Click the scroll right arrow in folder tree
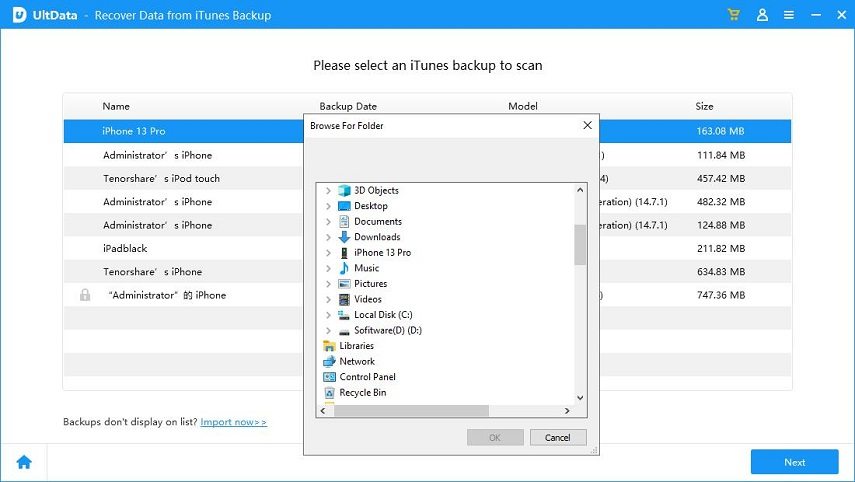This screenshot has height=482, width=855. [x=567, y=411]
